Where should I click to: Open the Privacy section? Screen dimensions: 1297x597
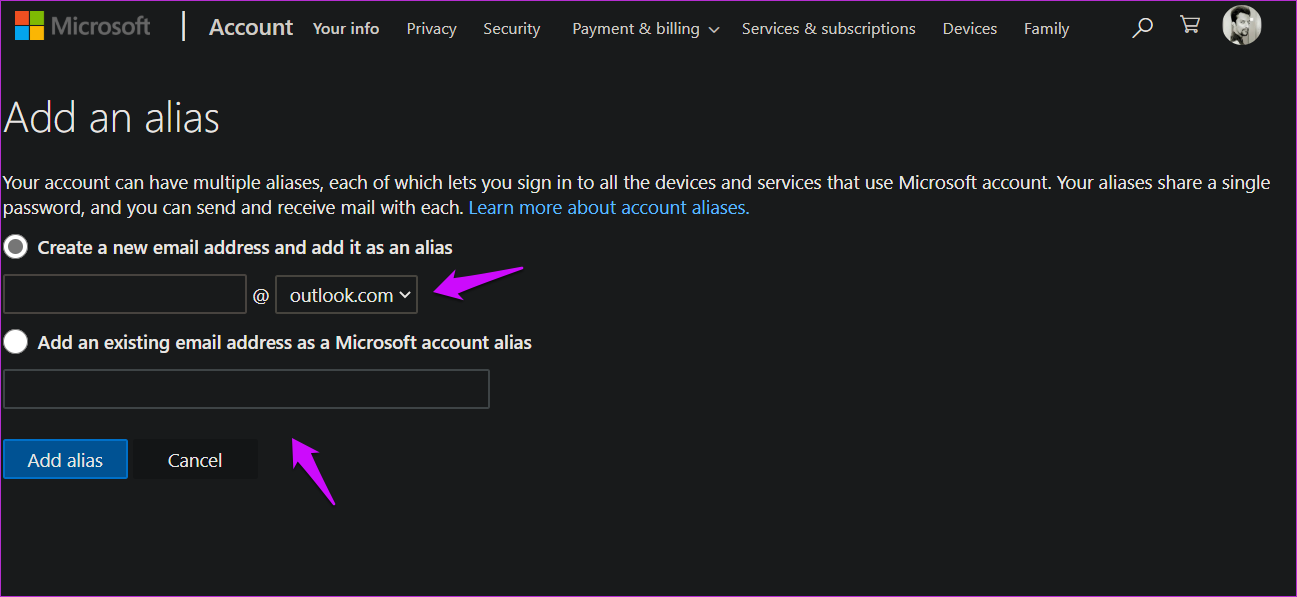(x=431, y=29)
